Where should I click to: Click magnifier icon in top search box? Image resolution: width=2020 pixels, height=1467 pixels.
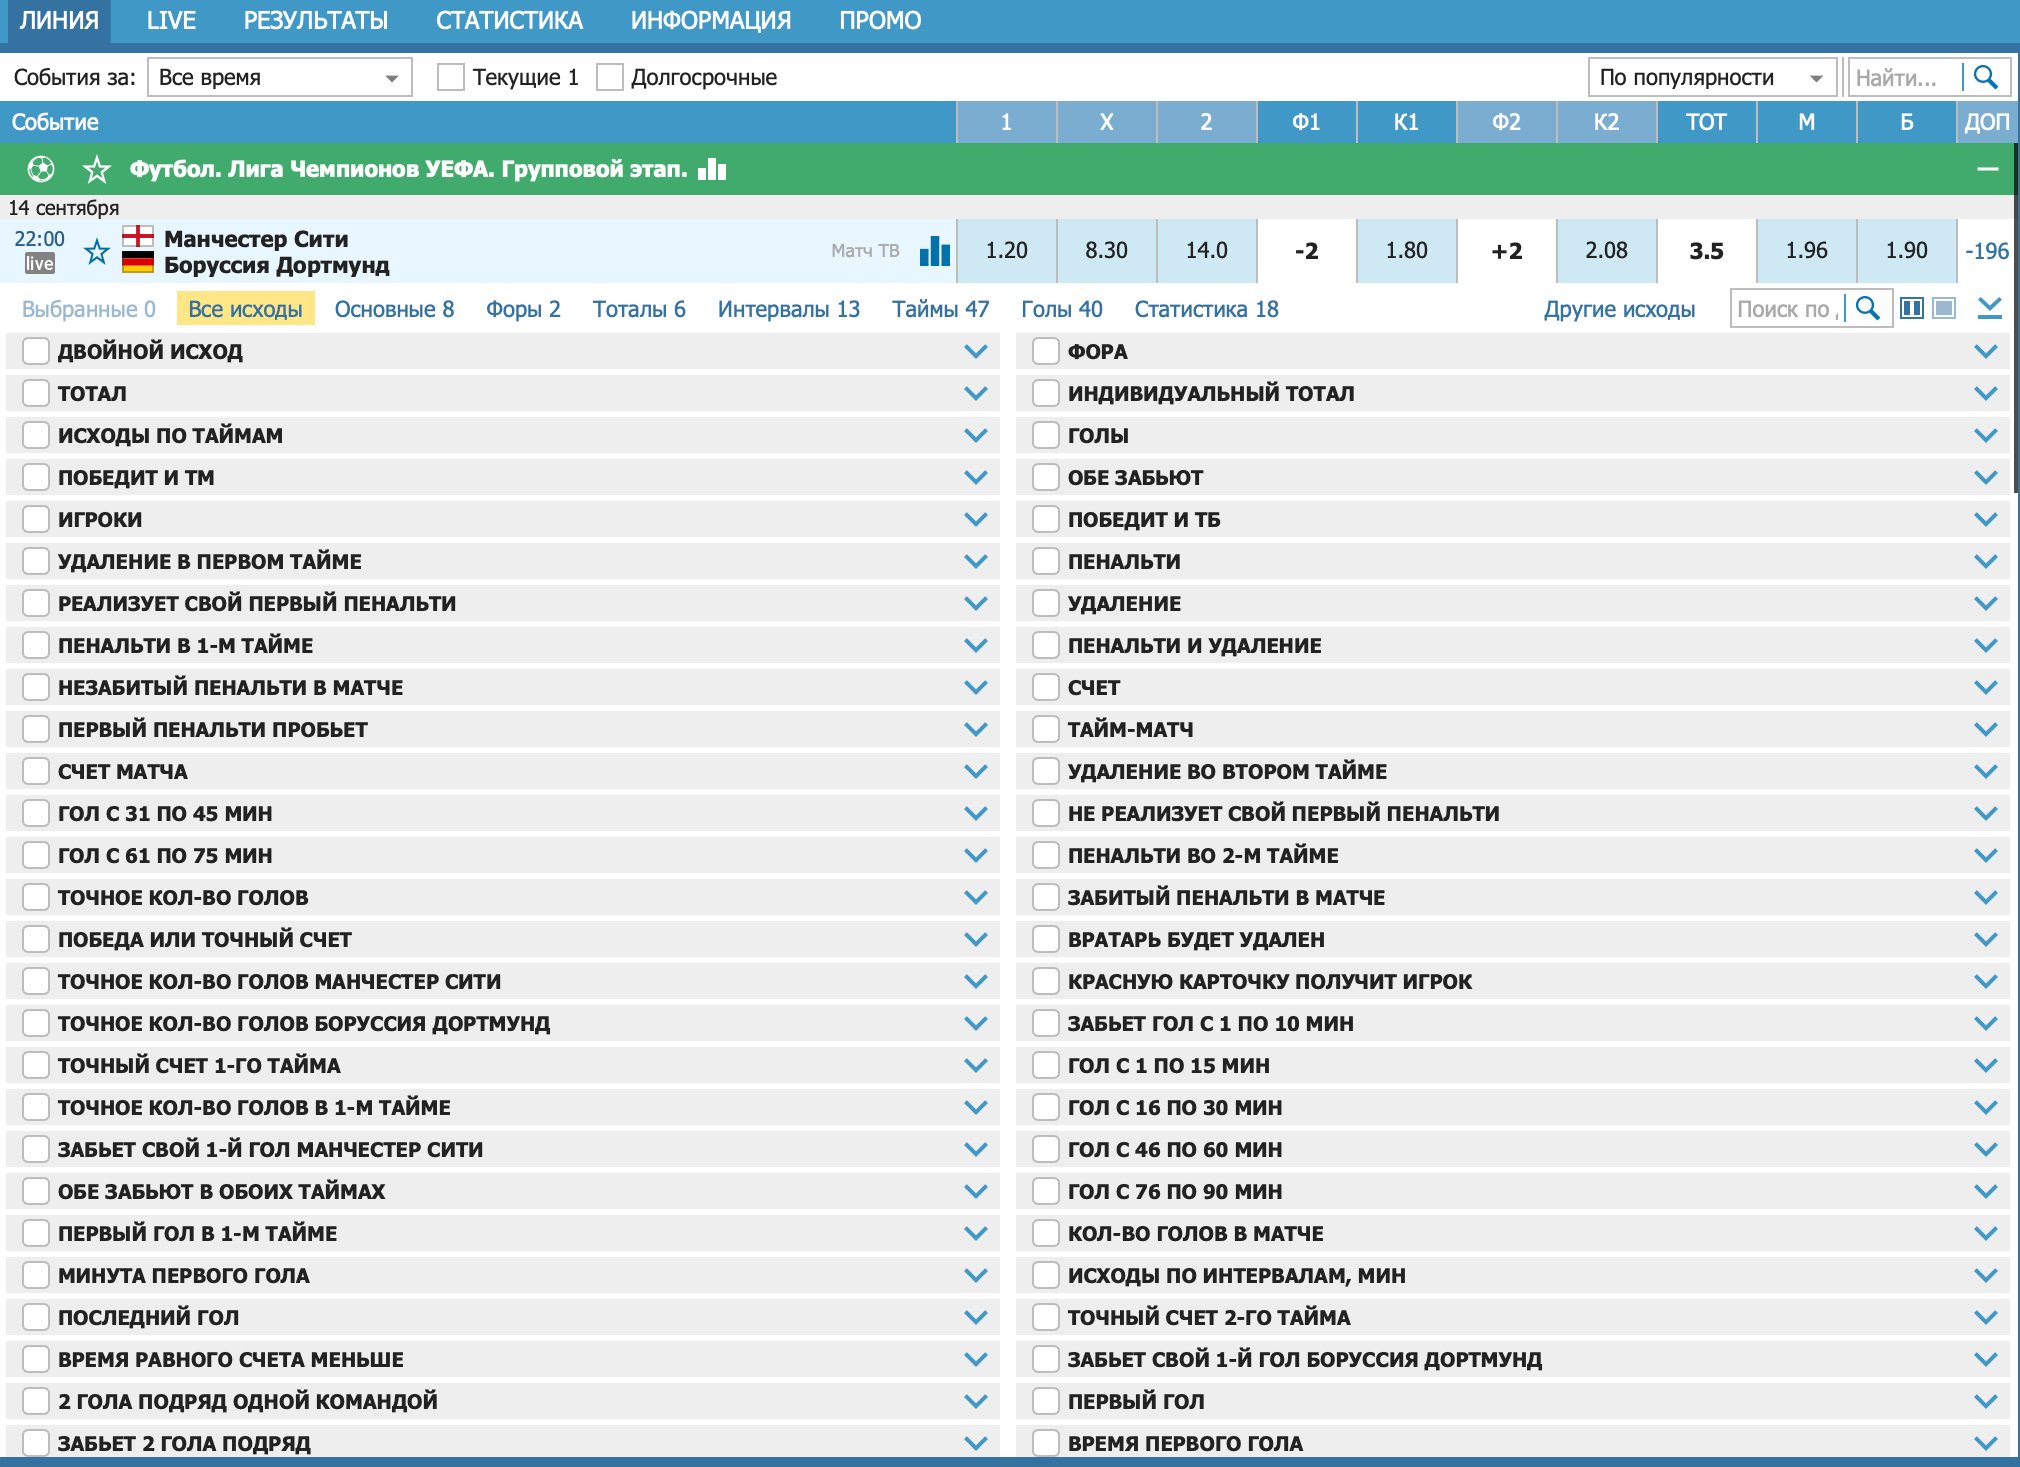(x=1986, y=77)
